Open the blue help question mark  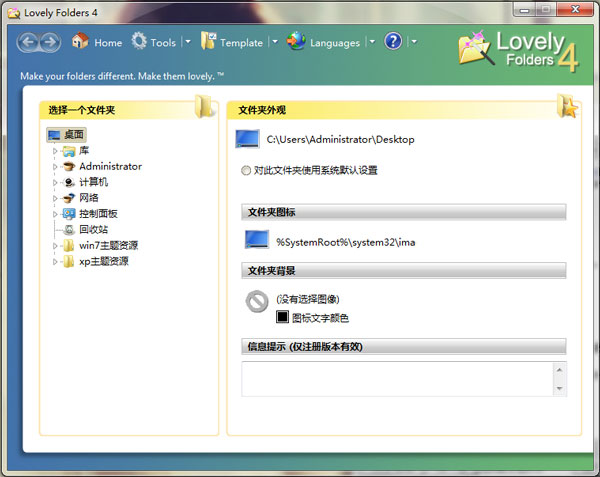393,41
